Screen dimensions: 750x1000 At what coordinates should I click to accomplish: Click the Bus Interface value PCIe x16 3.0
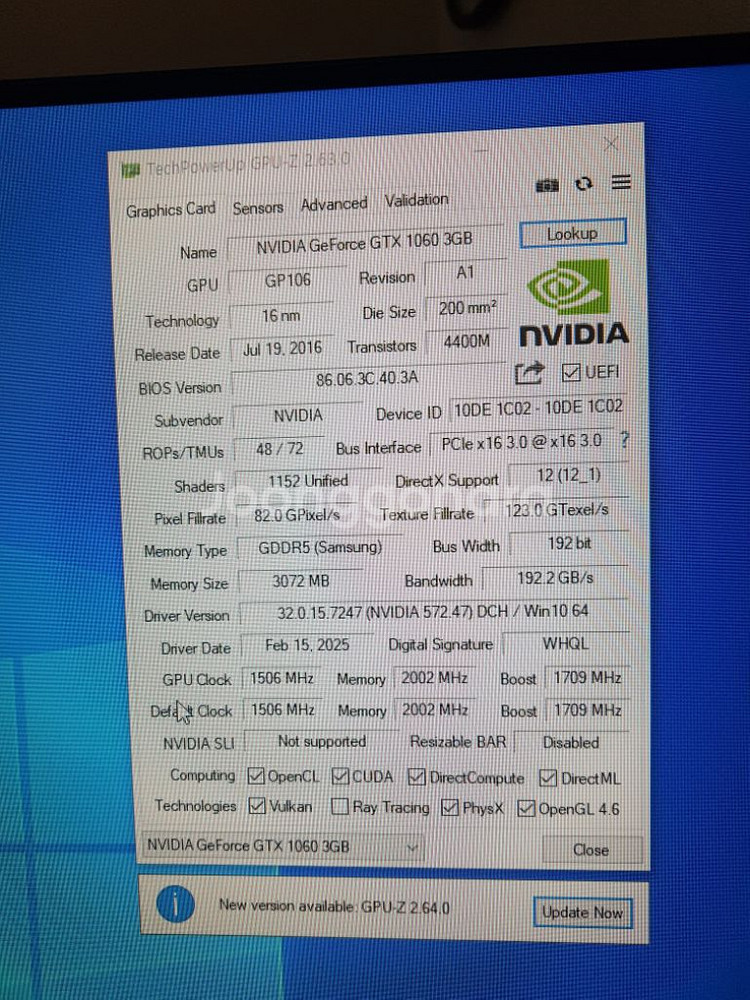coord(522,443)
